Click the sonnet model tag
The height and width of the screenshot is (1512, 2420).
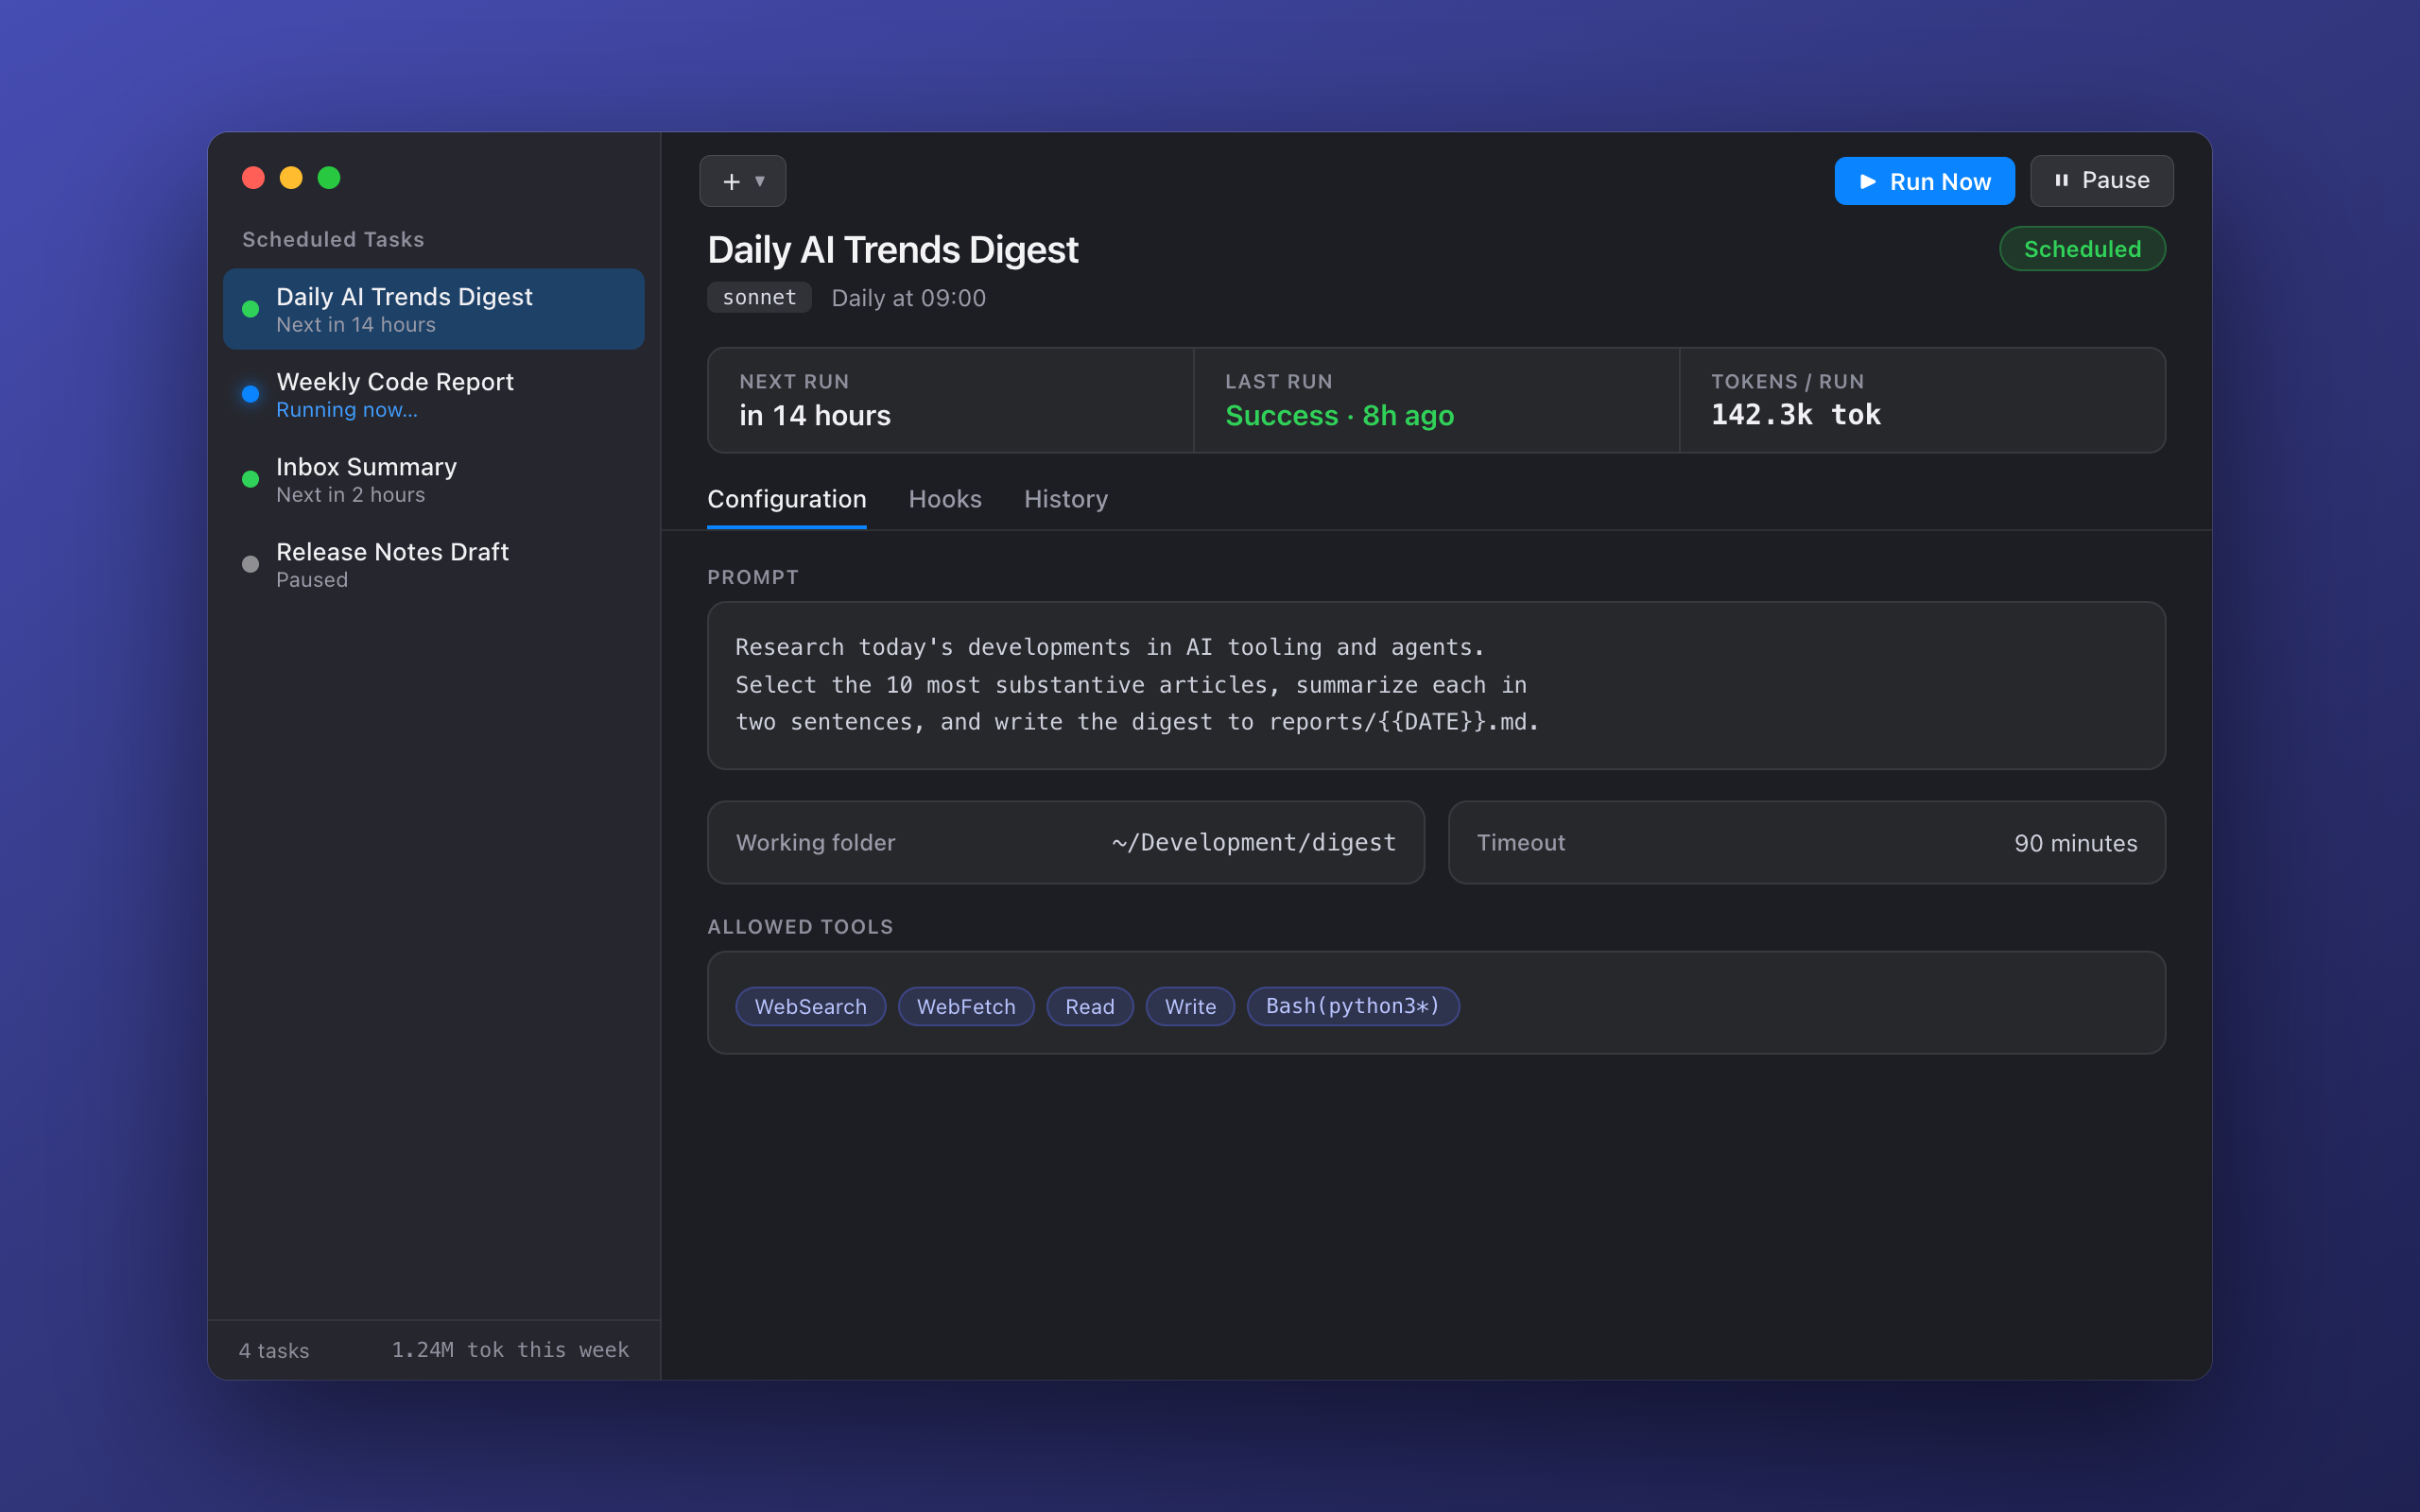pyautogui.click(x=759, y=297)
